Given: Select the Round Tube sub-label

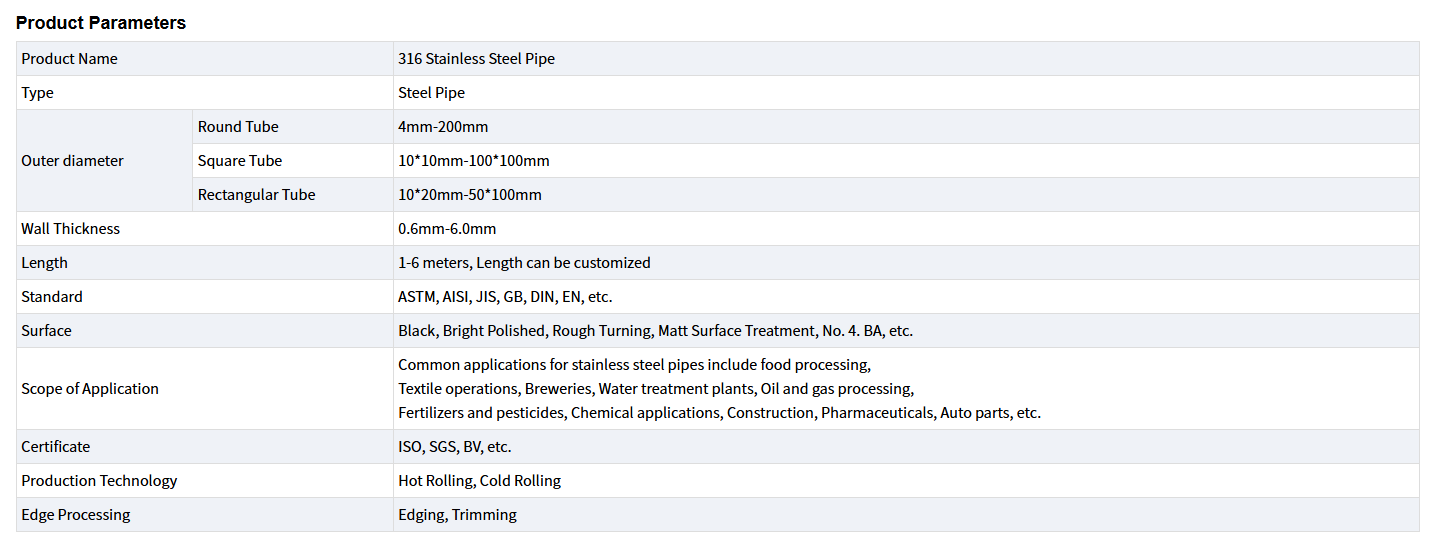Looking at the screenshot, I should pos(238,127).
